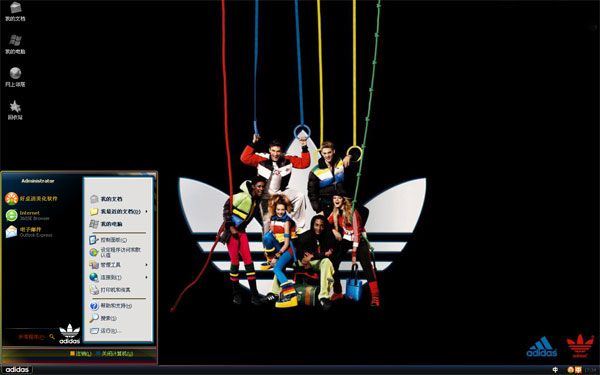The width and height of the screenshot is (600, 375).
Task: Expand the Administrative Tools submenu arrow
Action: pyautogui.click(x=146, y=265)
